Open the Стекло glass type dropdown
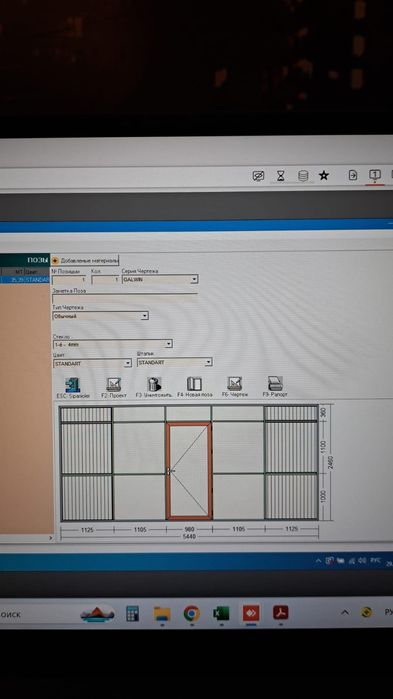This screenshot has width=393, height=699. [x=112, y=344]
